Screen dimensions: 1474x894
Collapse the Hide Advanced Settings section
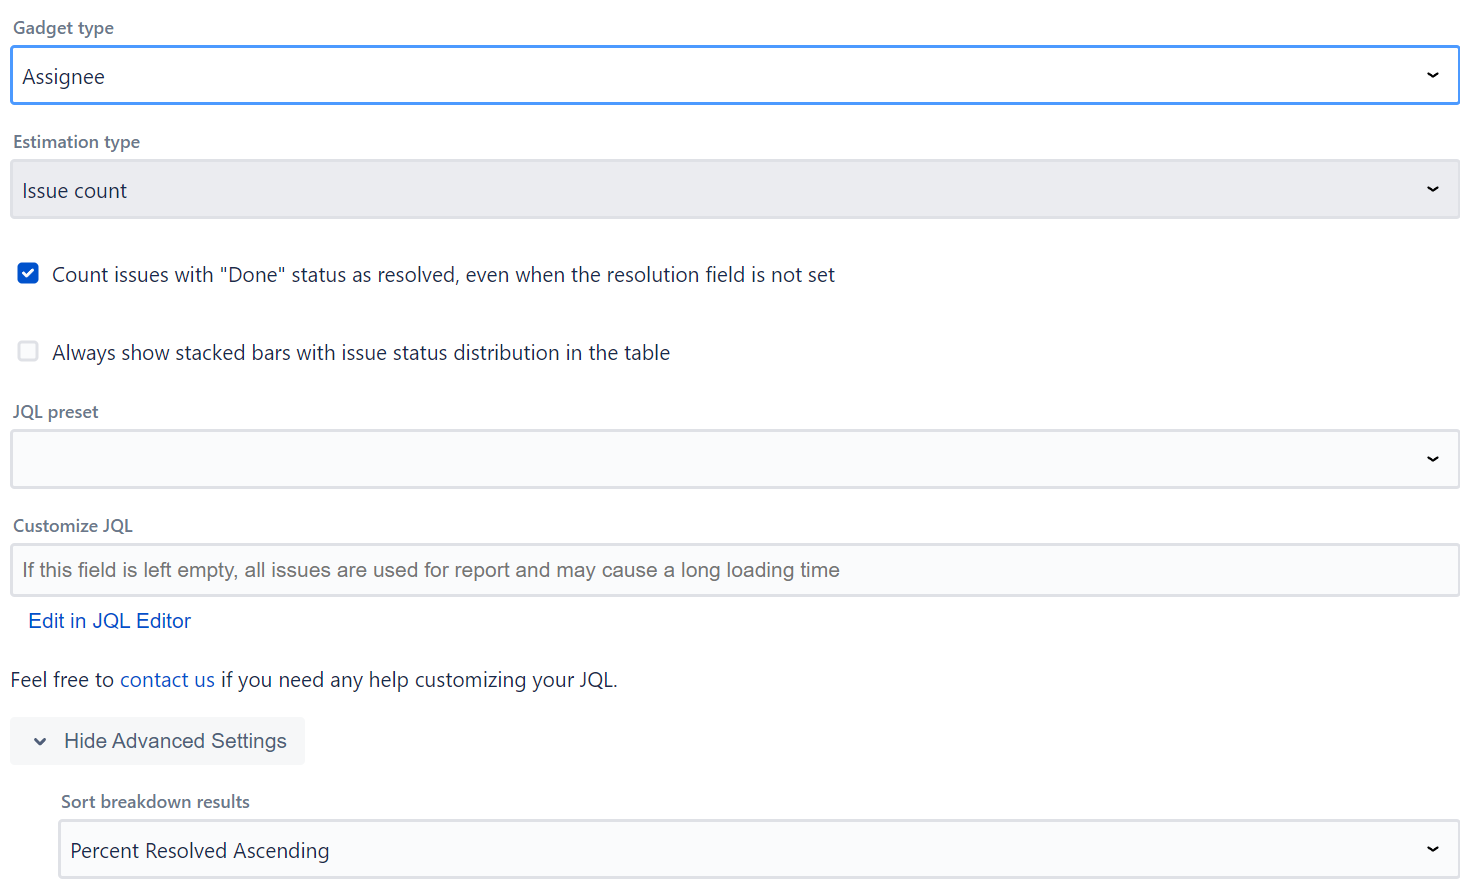(174, 741)
